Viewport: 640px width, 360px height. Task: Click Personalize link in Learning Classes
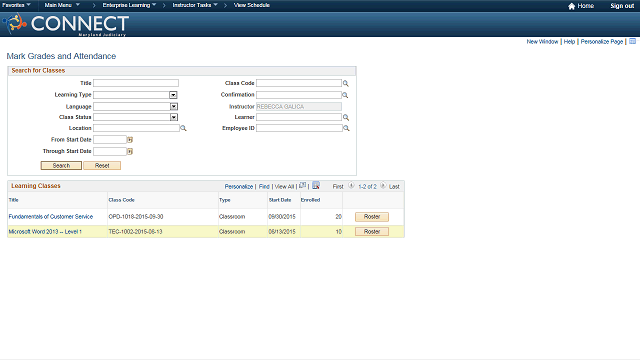point(239,187)
